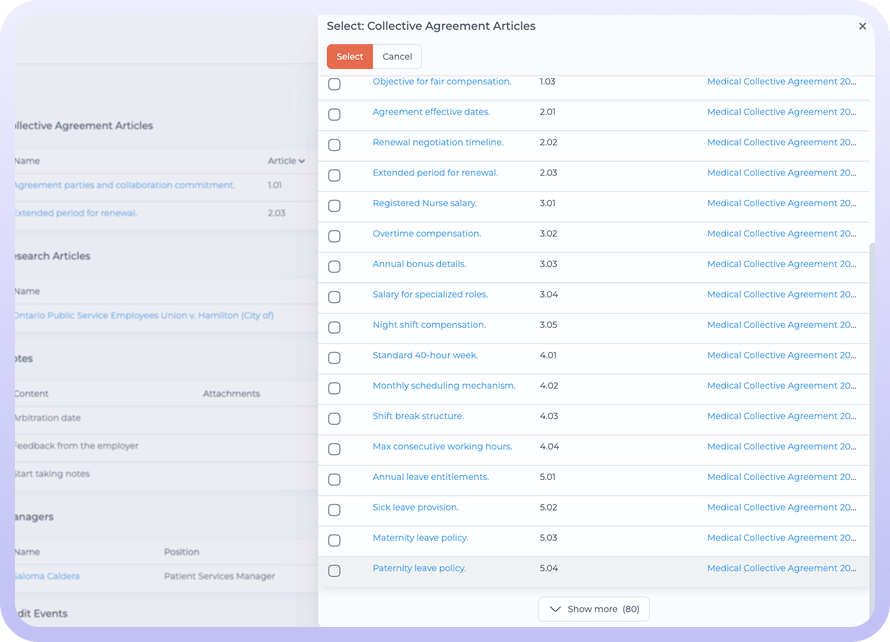Open Ontario Public Service Employees Union research article
This screenshot has height=642, width=890.
[x=142, y=315]
